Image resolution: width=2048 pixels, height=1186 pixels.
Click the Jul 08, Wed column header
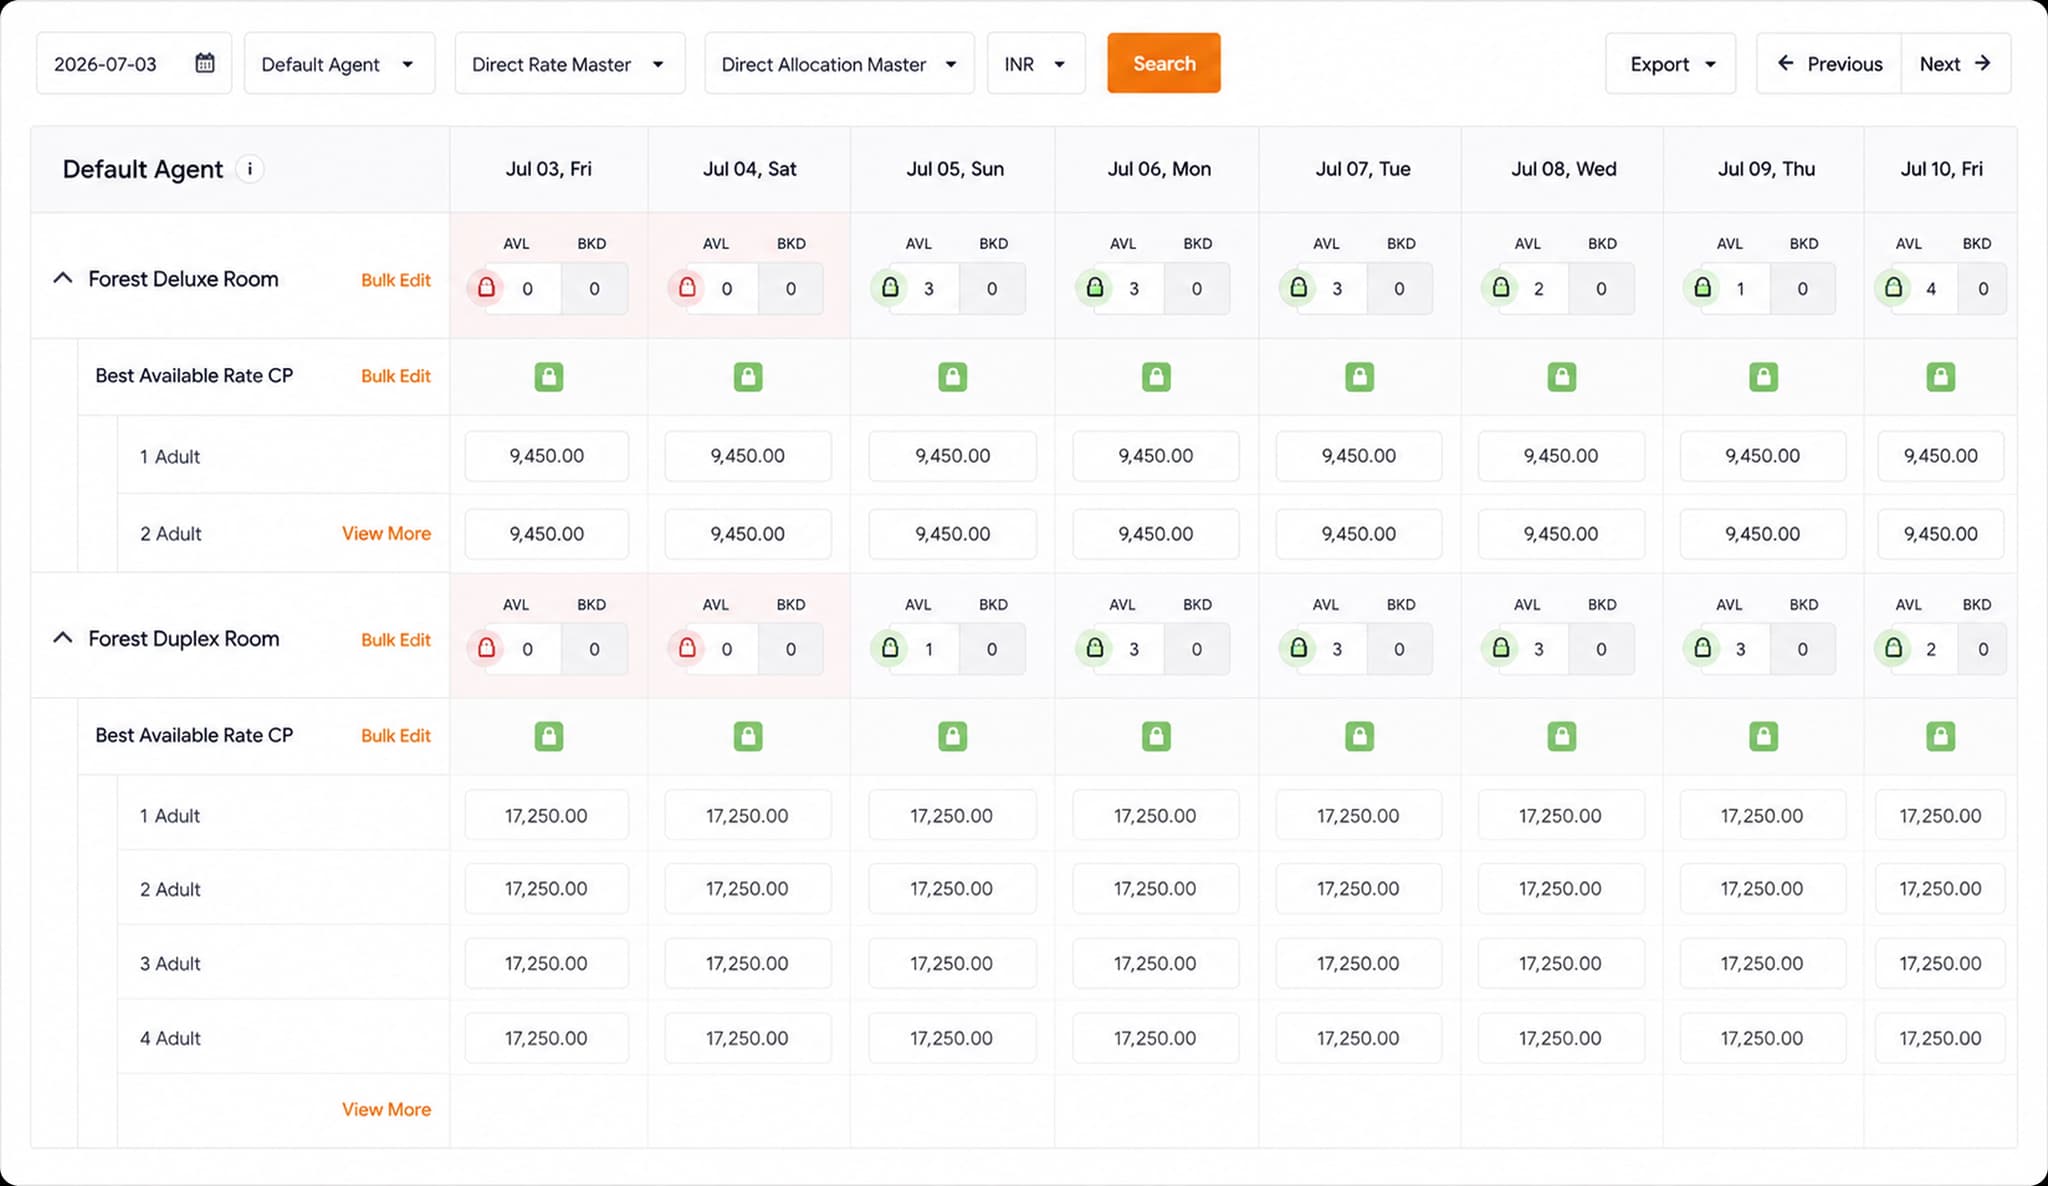click(x=1563, y=169)
